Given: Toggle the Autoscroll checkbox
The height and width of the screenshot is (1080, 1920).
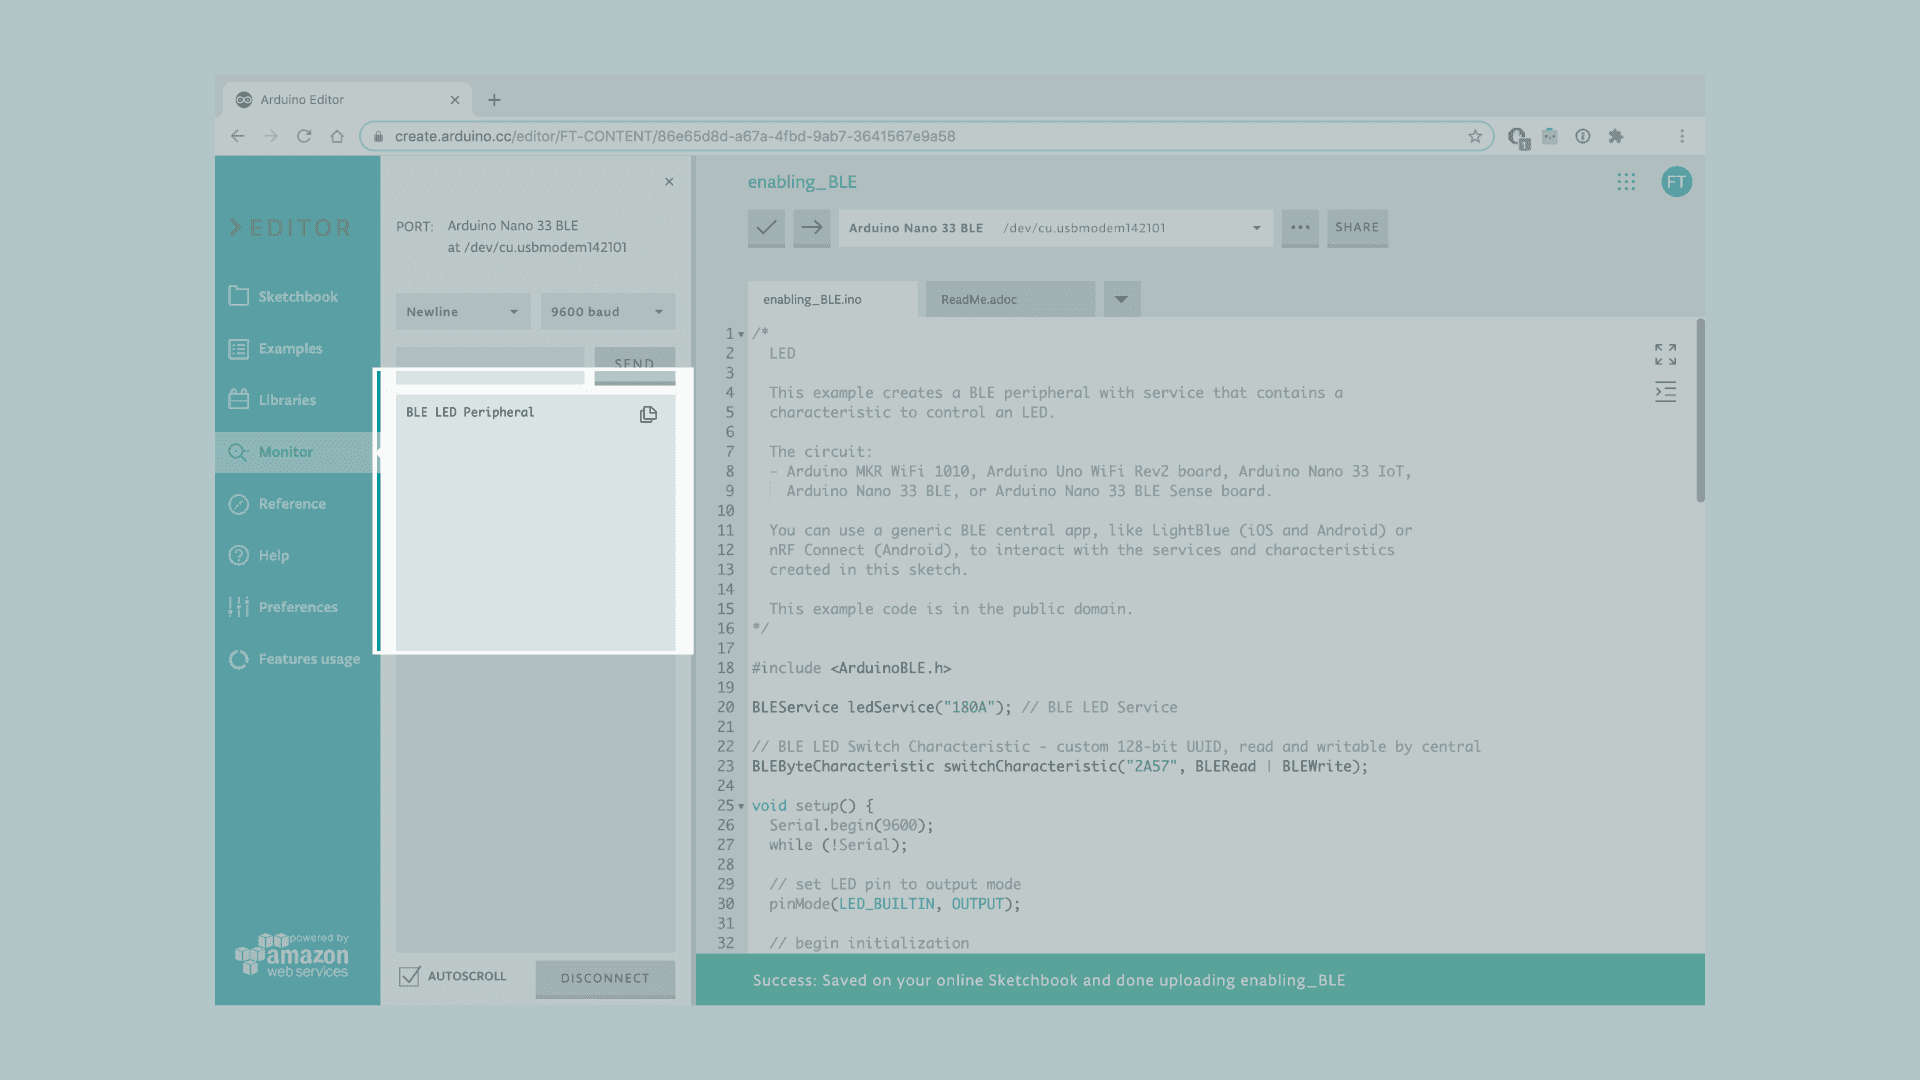Looking at the screenshot, I should click(x=409, y=977).
